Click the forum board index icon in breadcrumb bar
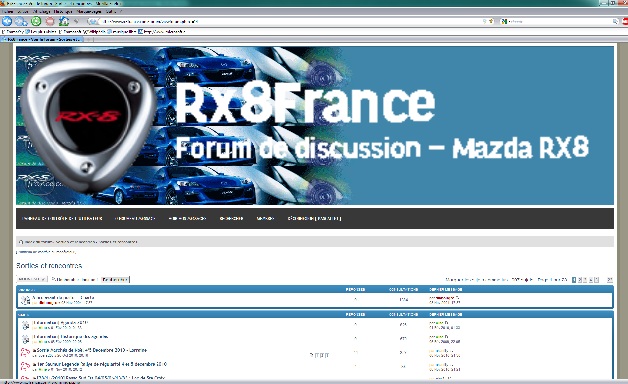The width and height of the screenshot is (628, 384). click(x=21, y=241)
